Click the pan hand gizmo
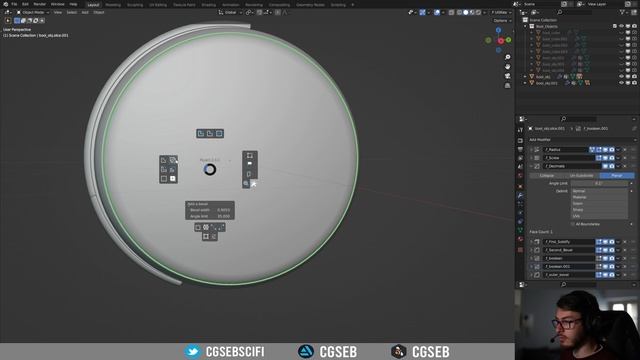The height and width of the screenshot is (360, 640). 507,67
